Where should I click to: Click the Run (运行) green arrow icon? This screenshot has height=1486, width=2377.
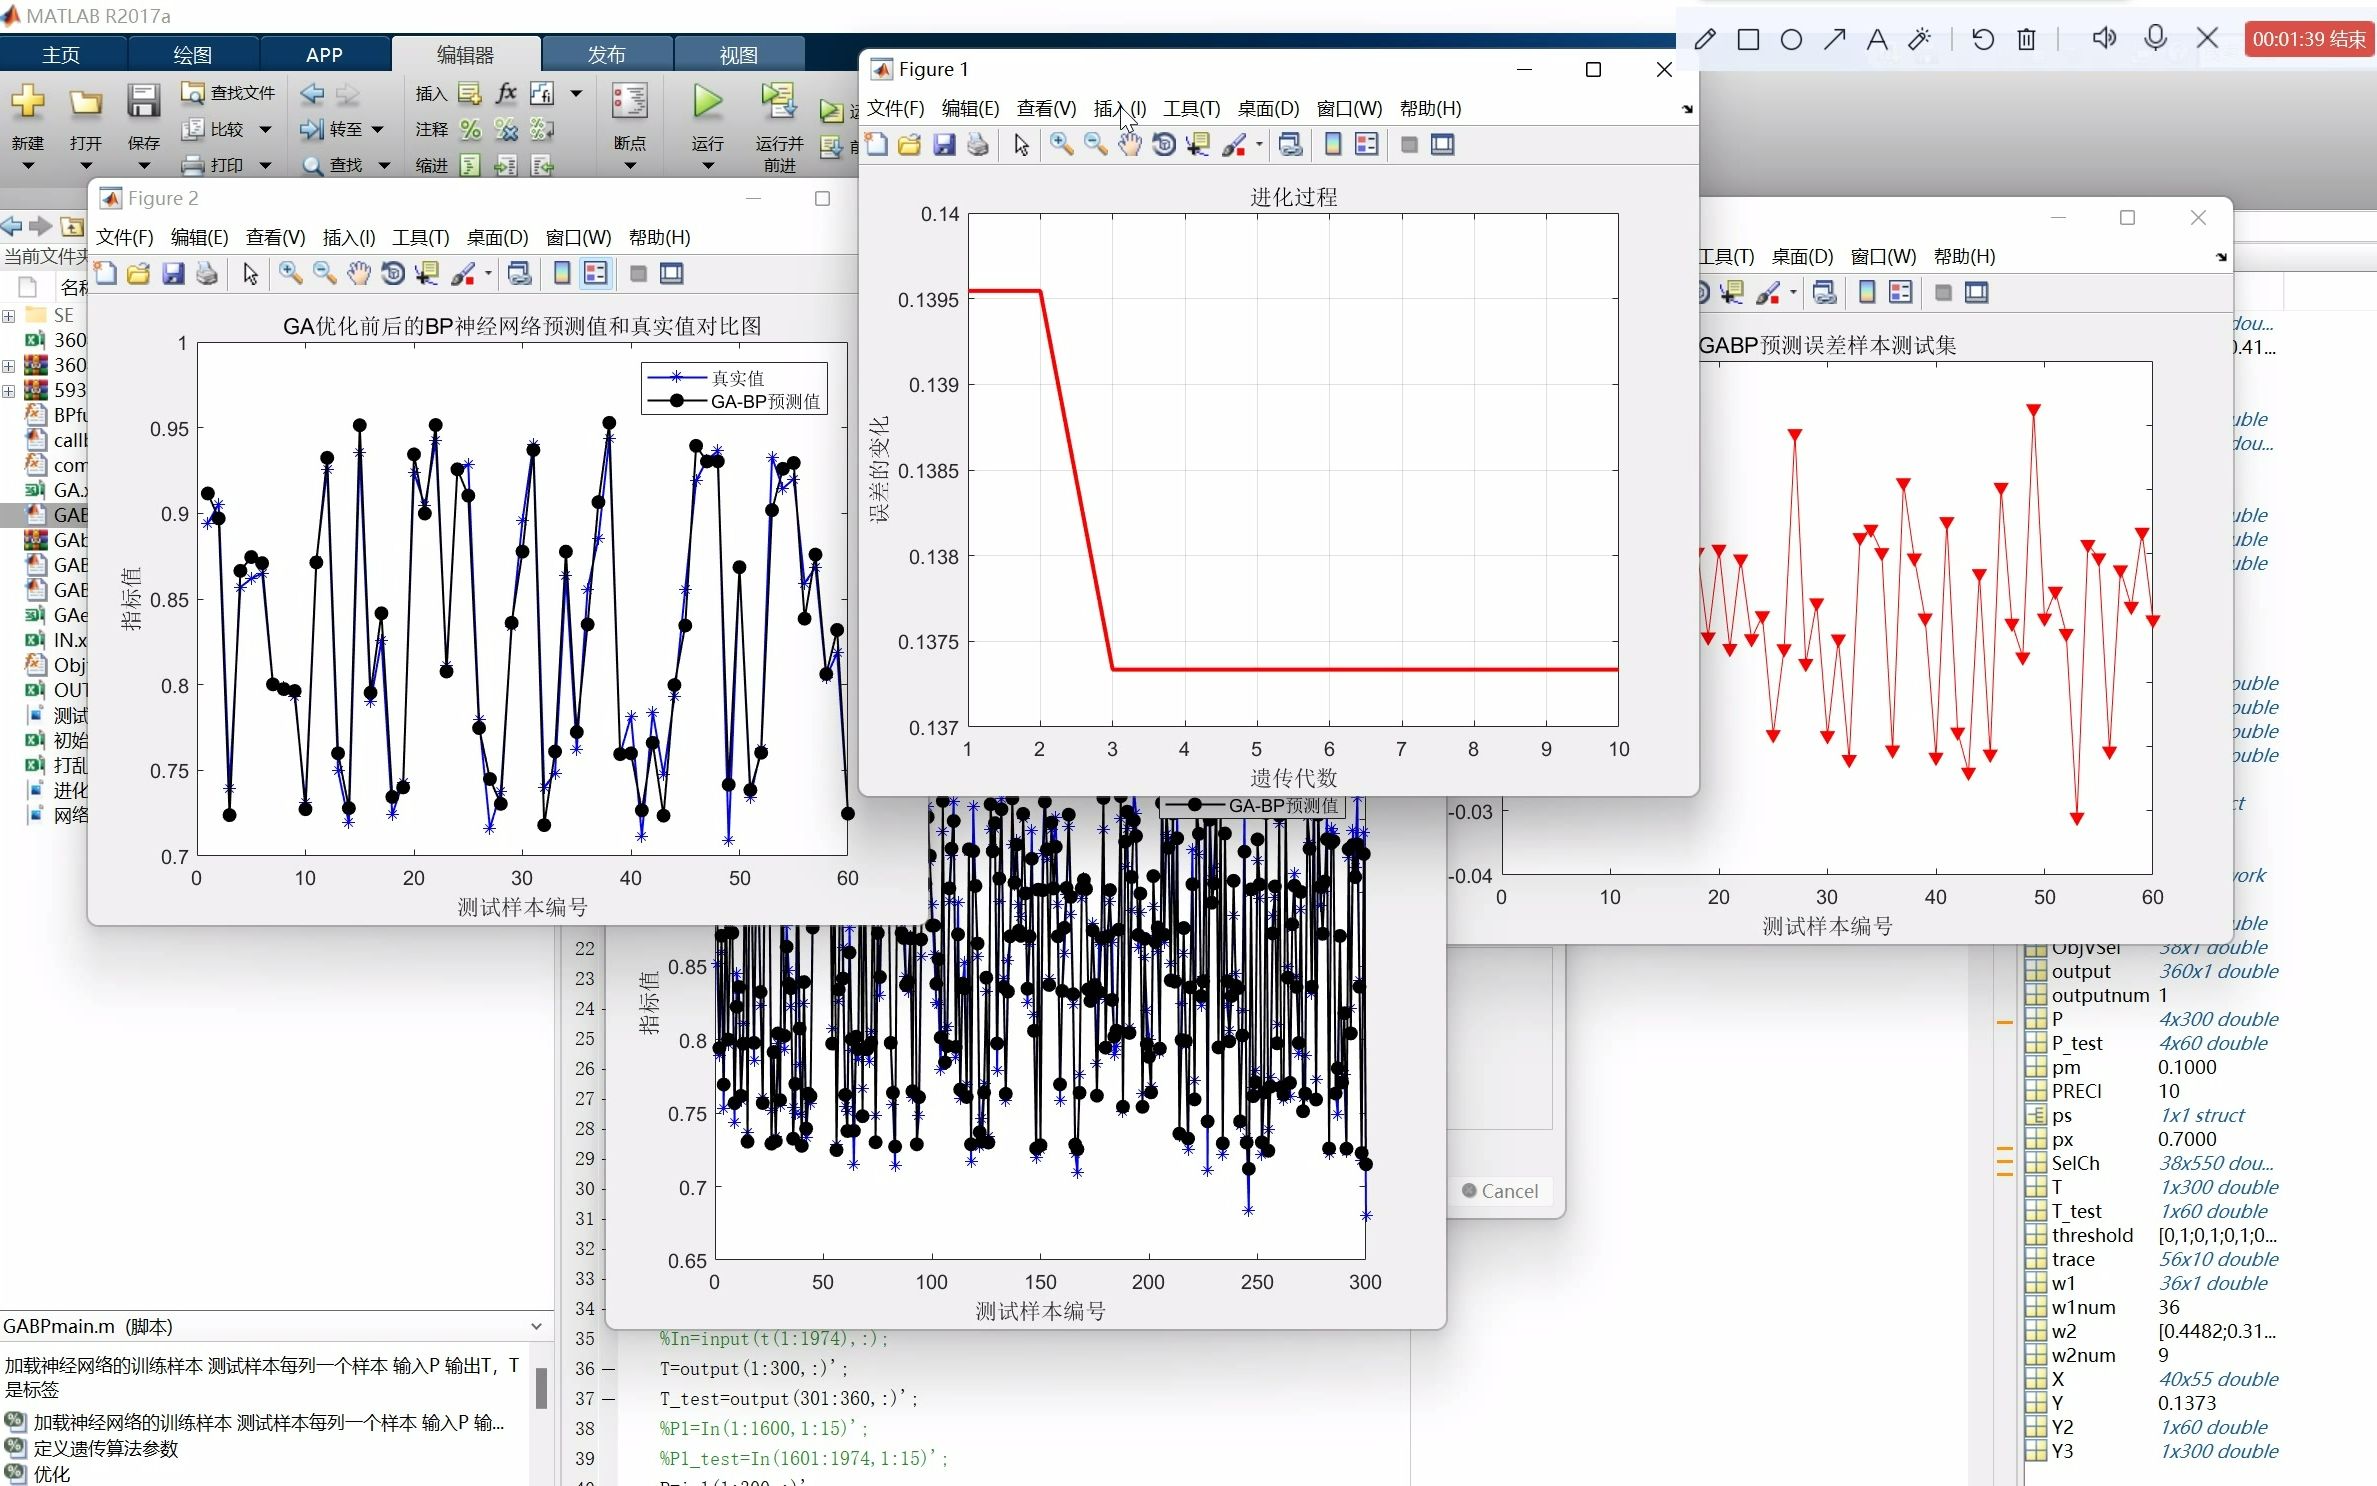pyautogui.click(x=708, y=100)
